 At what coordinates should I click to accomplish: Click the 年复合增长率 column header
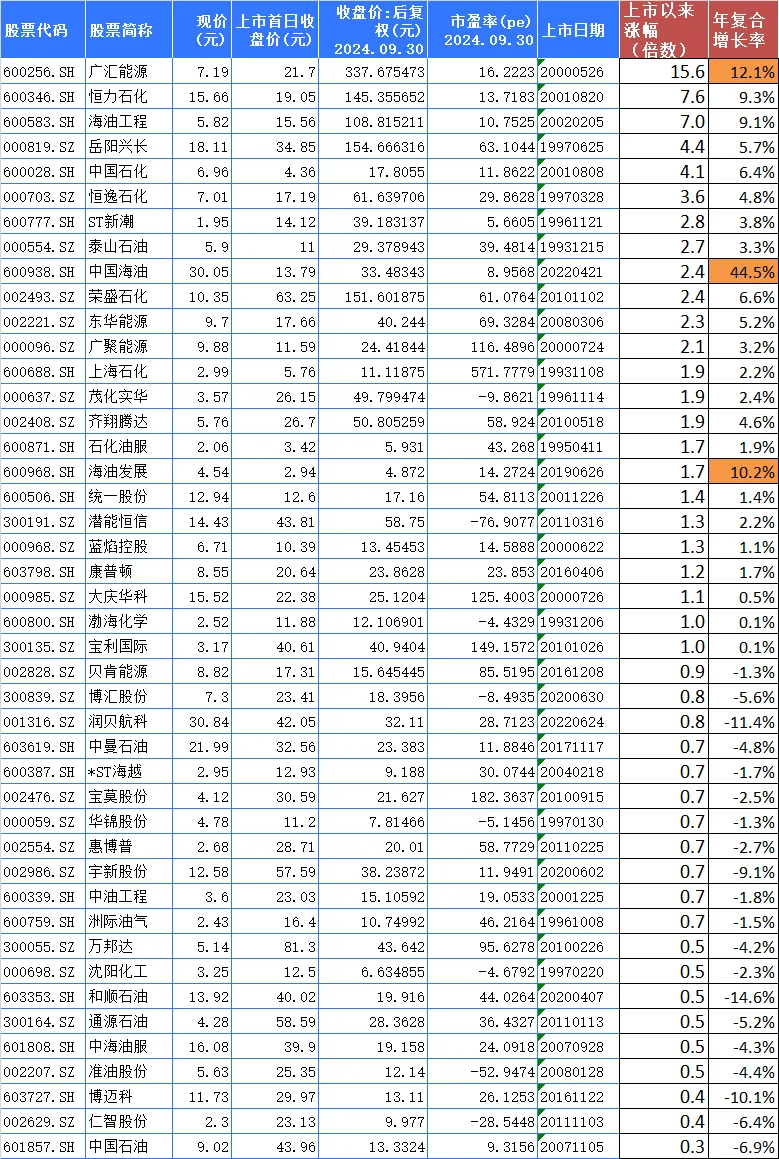pyautogui.click(x=743, y=30)
